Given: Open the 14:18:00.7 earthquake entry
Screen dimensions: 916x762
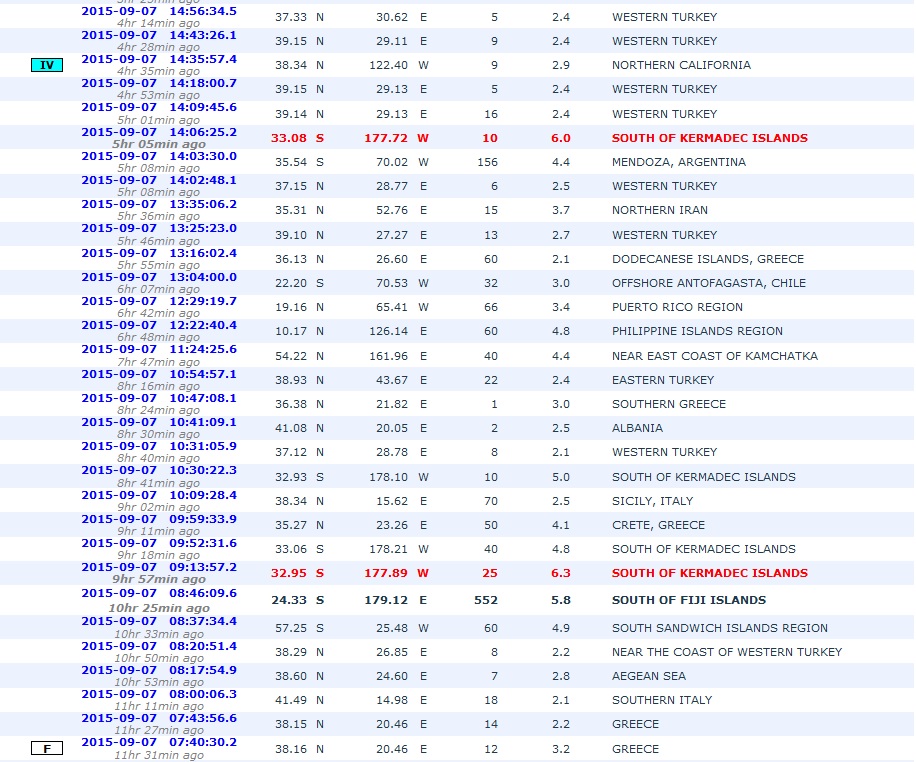Looking at the screenshot, I should (x=159, y=83).
